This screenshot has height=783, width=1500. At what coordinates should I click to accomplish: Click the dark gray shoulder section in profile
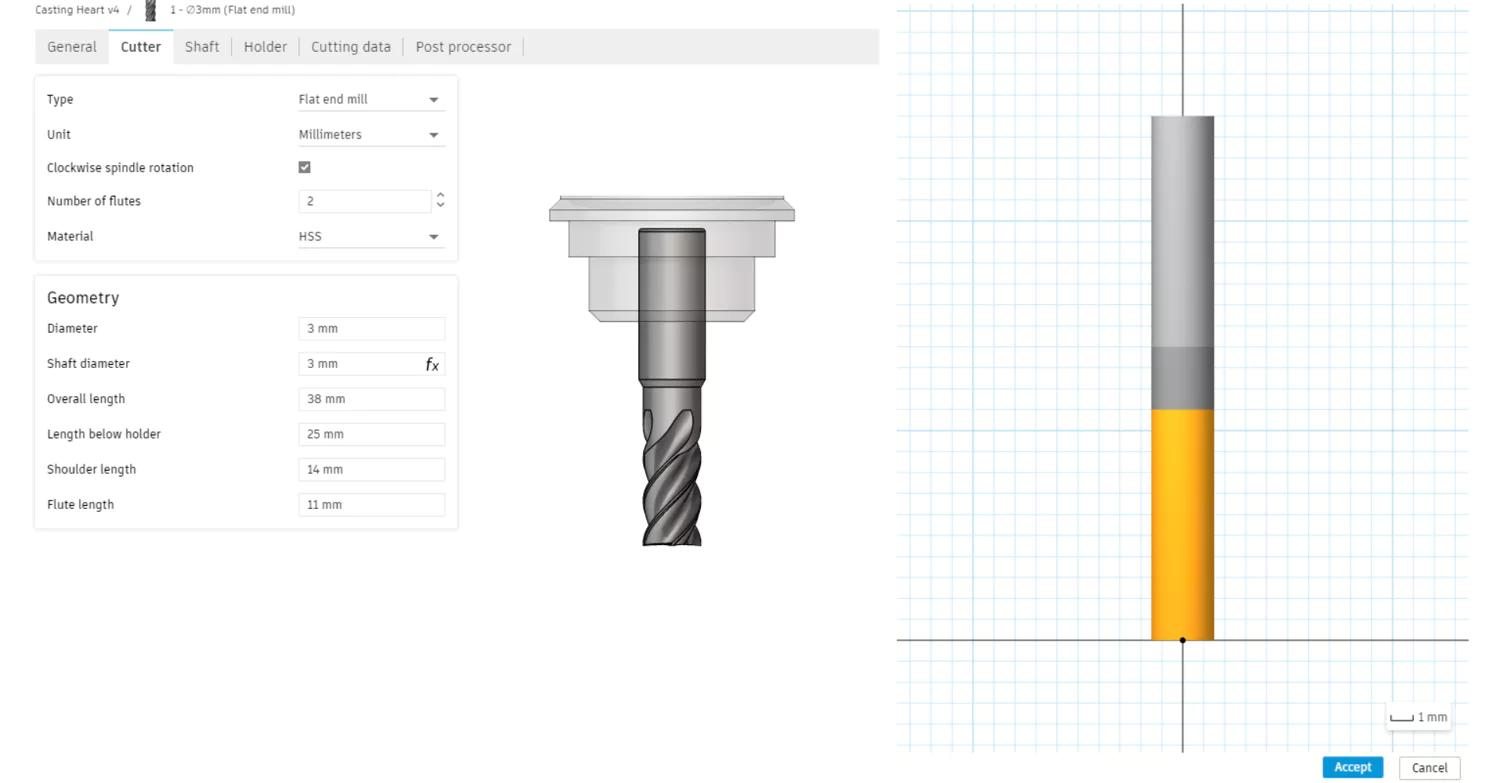(x=1182, y=378)
